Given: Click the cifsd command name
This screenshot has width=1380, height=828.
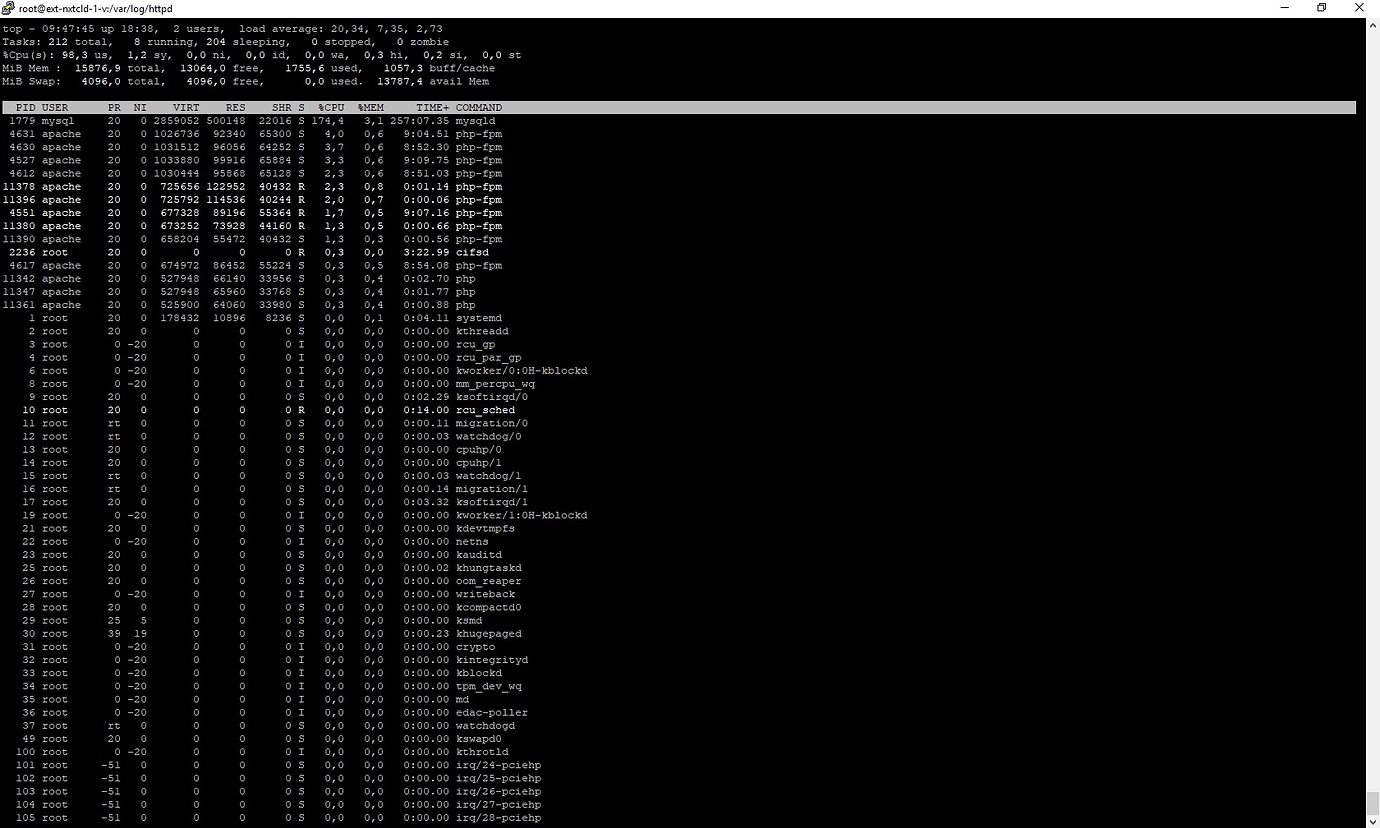Looking at the screenshot, I should tap(472, 252).
